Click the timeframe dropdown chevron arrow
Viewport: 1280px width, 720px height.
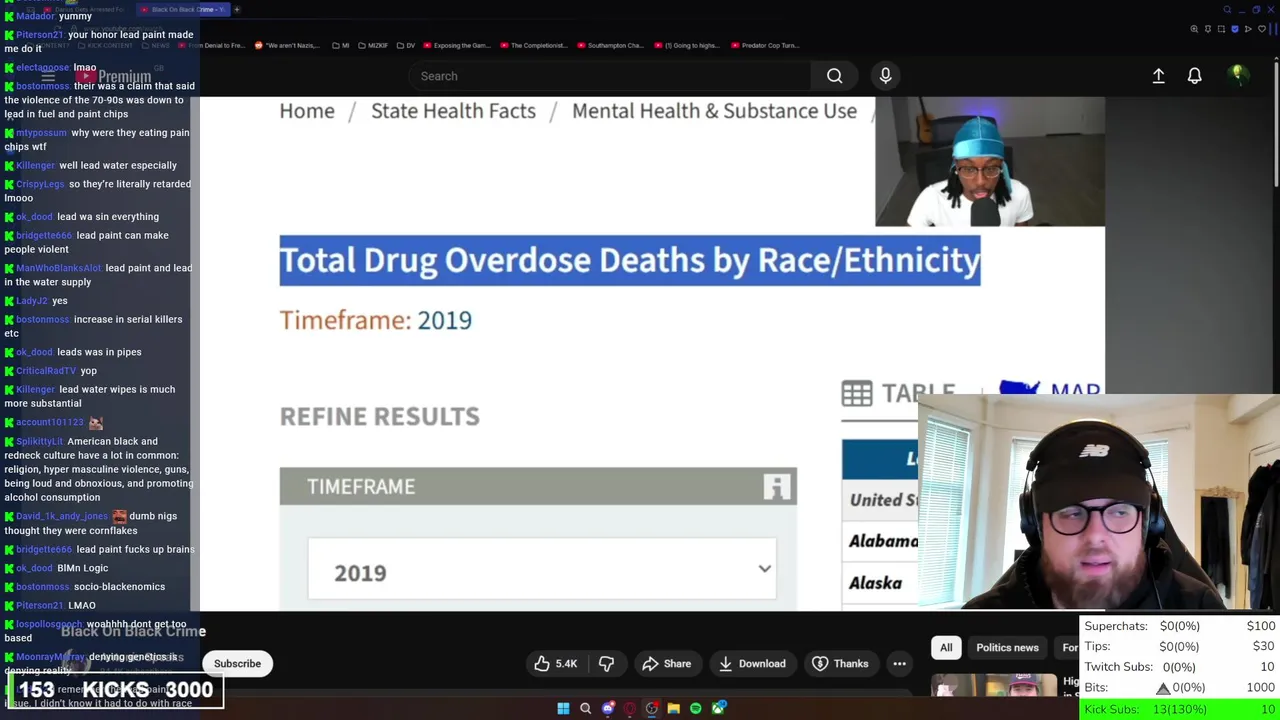tap(764, 569)
